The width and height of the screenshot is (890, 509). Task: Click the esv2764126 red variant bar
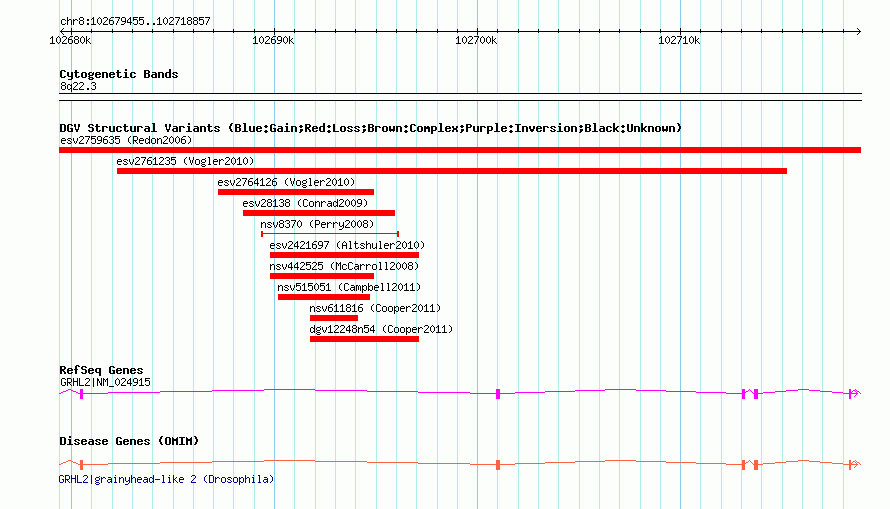click(296, 192)
